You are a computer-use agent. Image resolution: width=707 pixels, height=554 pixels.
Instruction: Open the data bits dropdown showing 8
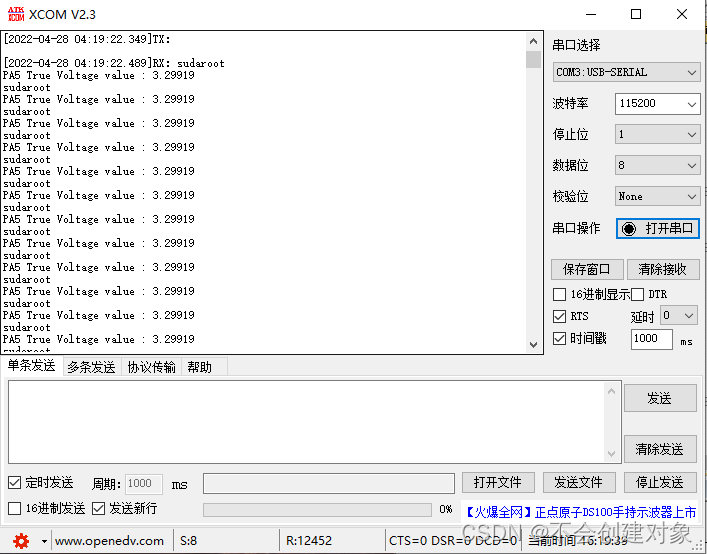pyautogui.click(x=657, y=165)
